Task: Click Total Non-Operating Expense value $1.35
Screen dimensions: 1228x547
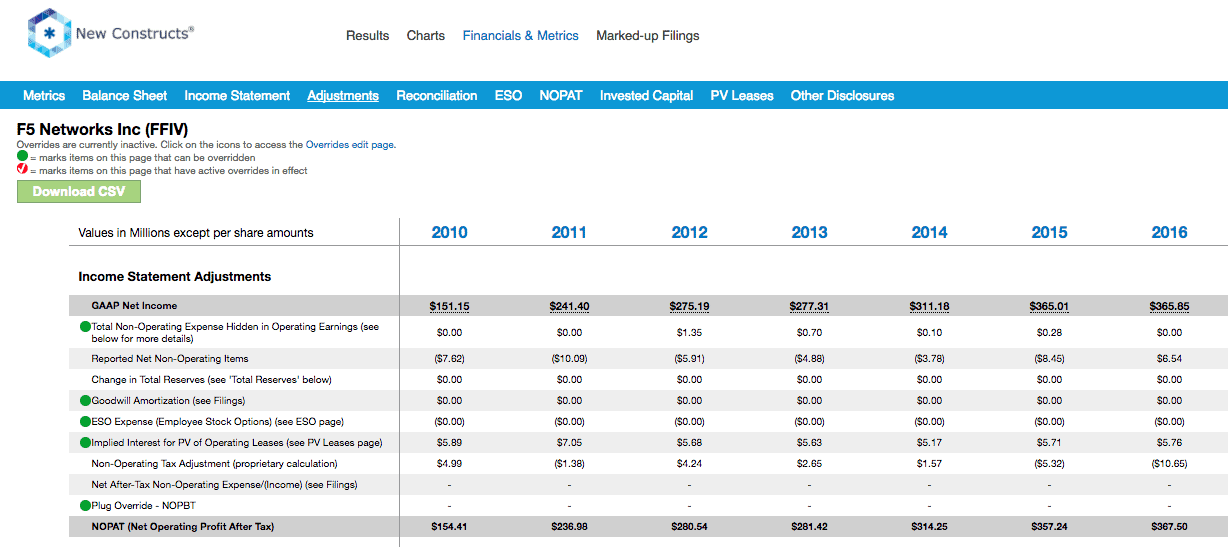Action: coord(690,333)
